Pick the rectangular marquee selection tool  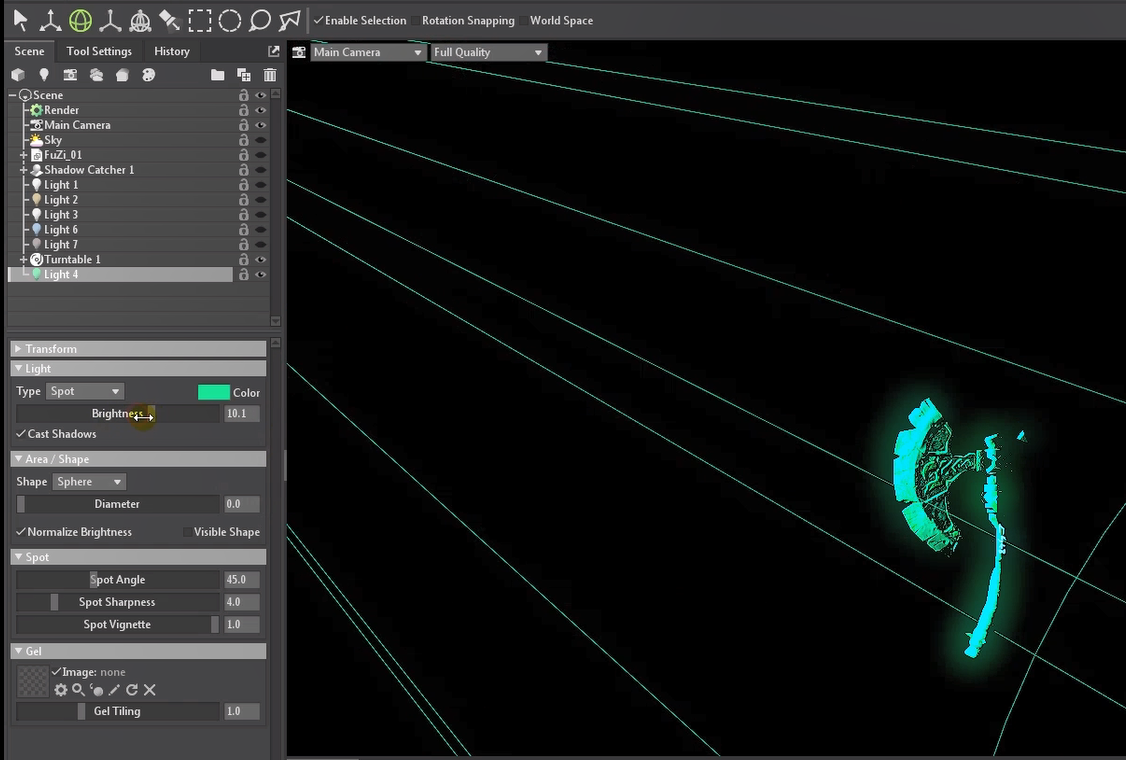pos(200,20)
